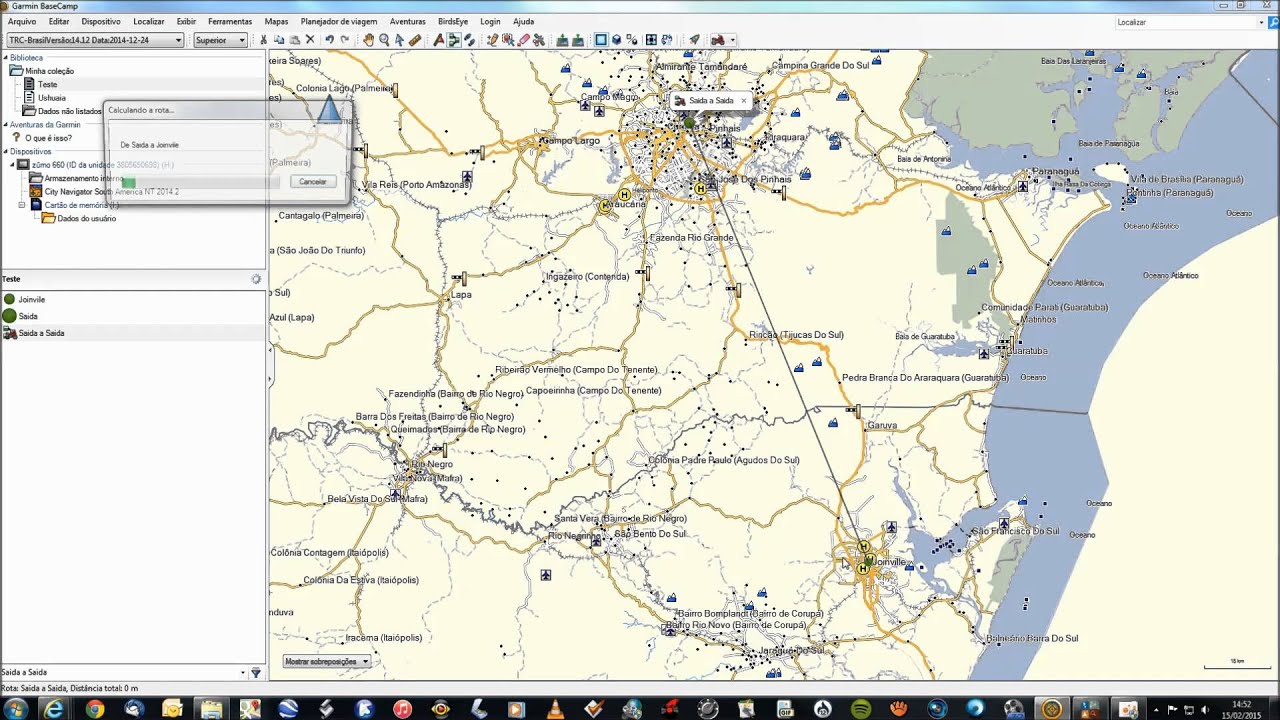Select Dados do usuário folder
1280x720 pixels.
coord(86,218)
